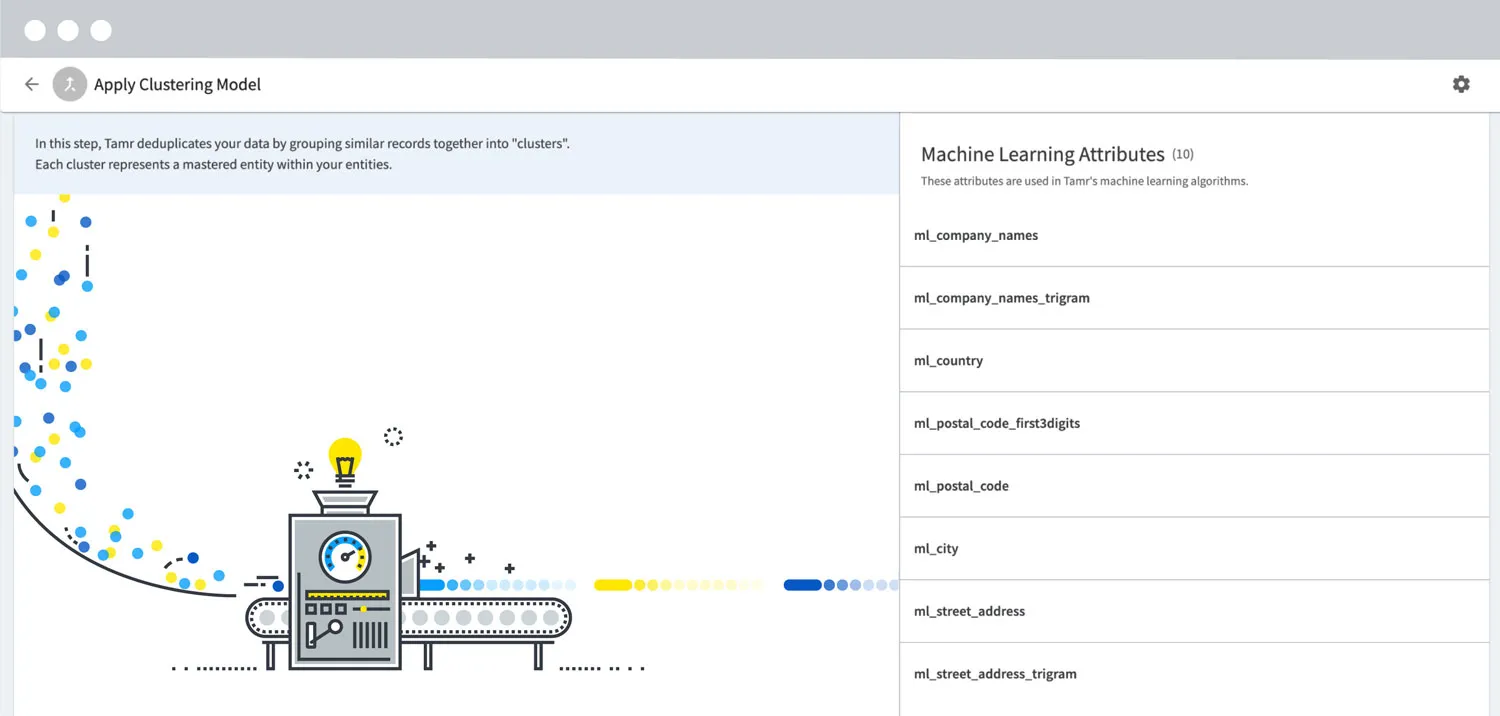Open the ml_postal_code_first3digits attribute row

(x=1194, y=423)
